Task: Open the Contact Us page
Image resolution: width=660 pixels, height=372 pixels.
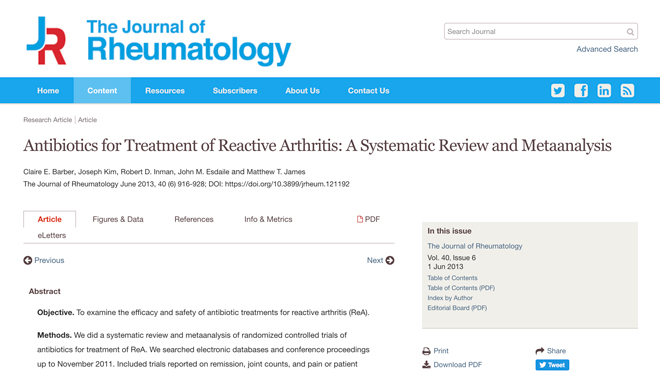Action: coord(368,90)
